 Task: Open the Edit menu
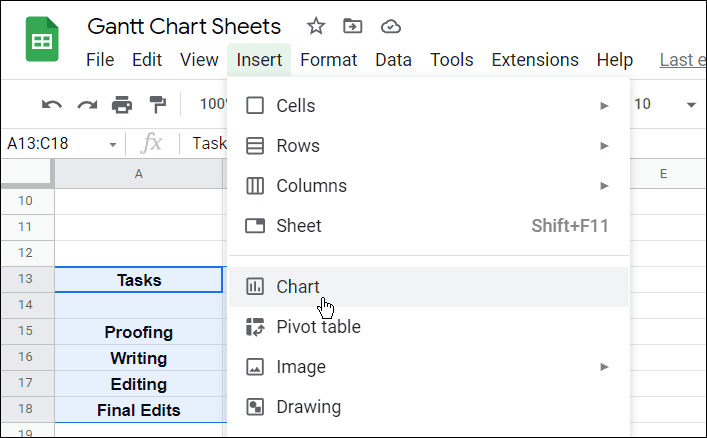click(147, 60)
